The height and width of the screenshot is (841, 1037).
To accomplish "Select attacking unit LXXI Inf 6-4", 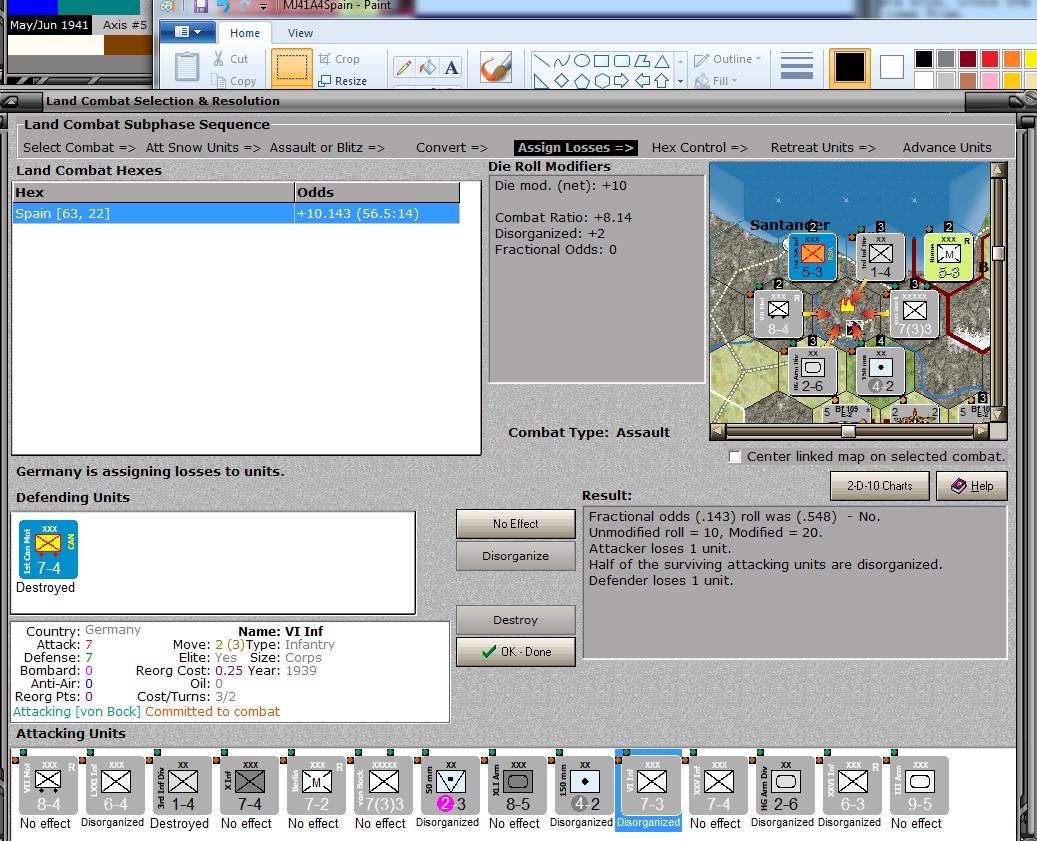I will point(115,785).
